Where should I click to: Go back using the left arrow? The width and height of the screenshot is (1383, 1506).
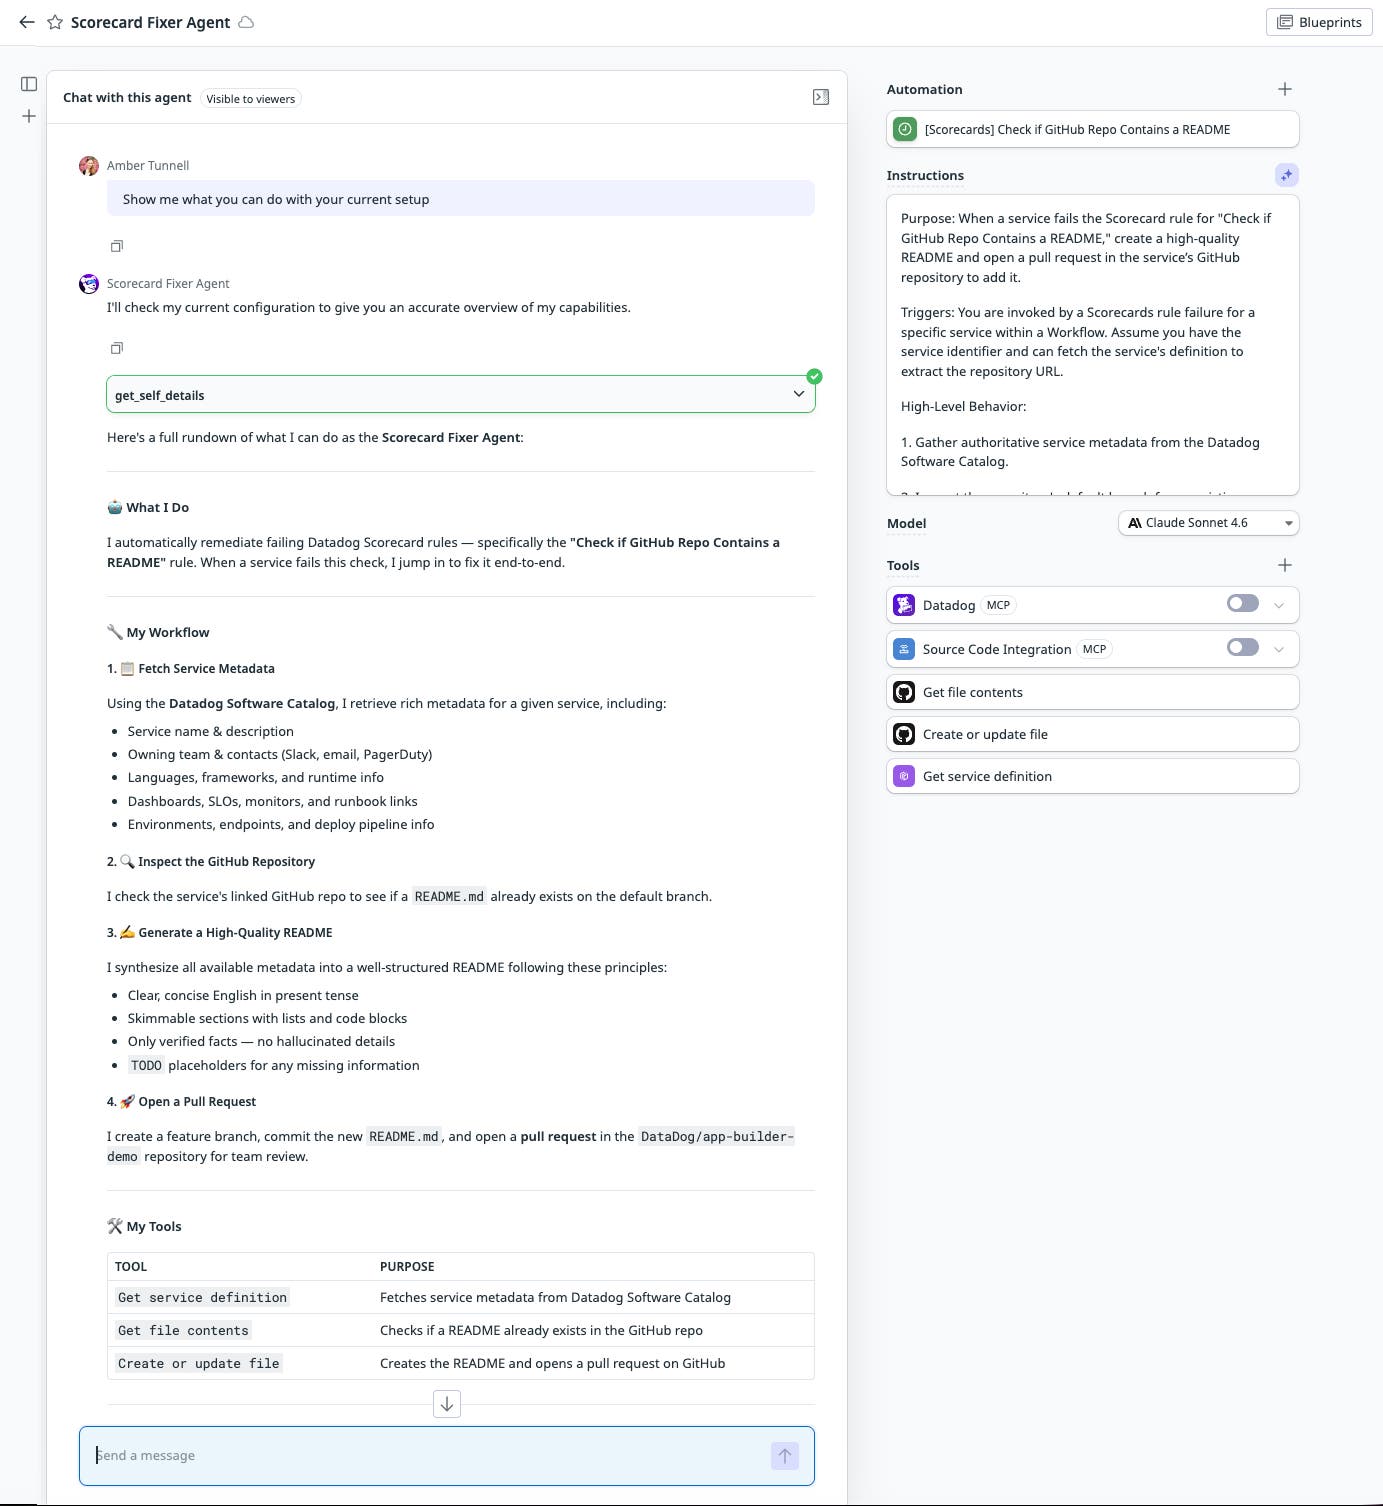[x=27, y=22]
